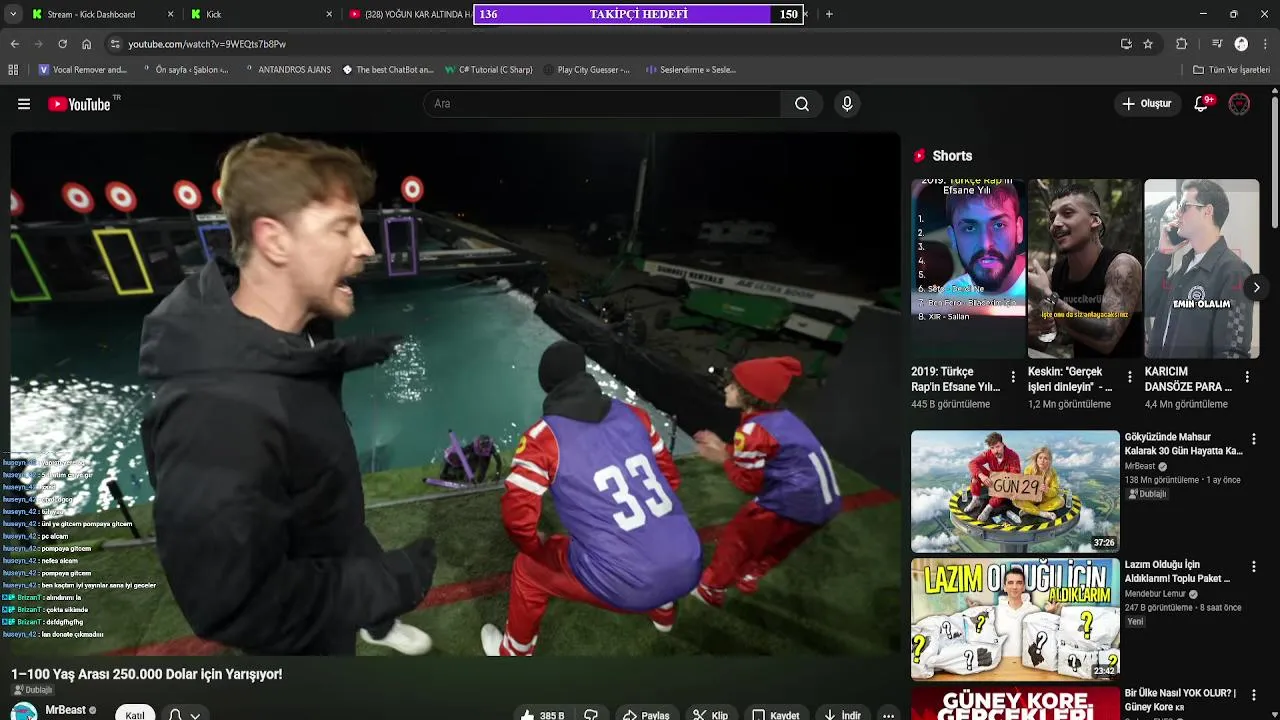Screen dimensions: 1280x720
Task: Open YouTube notifications bell
Action: point(1202,104)
